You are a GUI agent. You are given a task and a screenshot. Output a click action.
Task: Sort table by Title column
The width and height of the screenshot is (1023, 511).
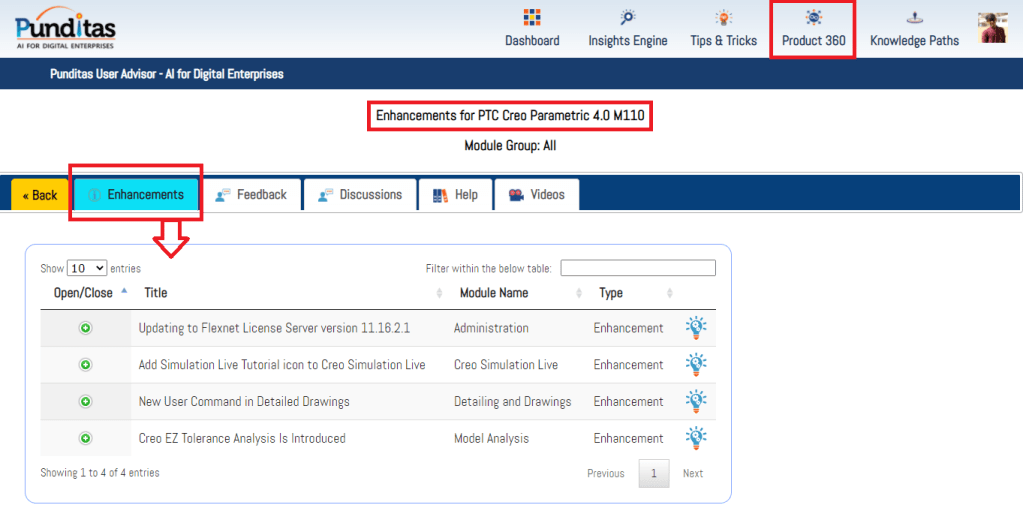click(x=156, y=293)
